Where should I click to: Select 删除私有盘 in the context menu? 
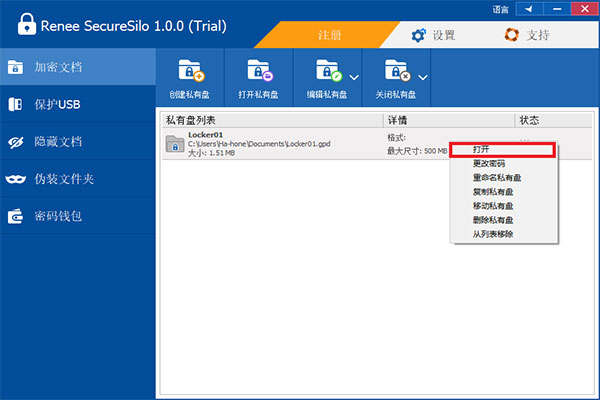(494, 220)
